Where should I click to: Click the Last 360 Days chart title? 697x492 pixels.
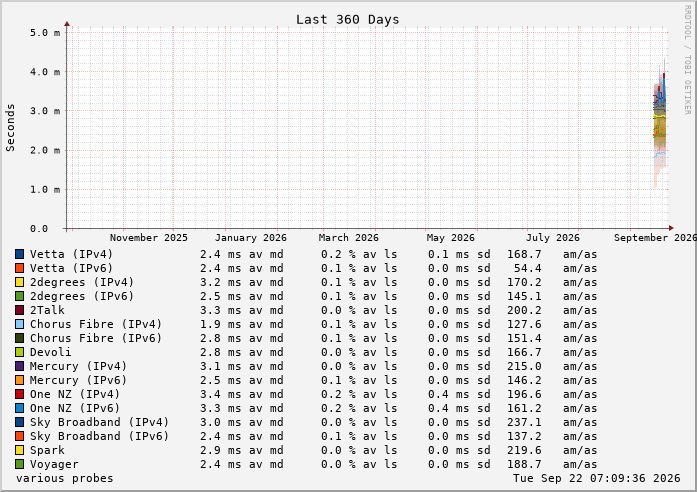coord(348,20)
